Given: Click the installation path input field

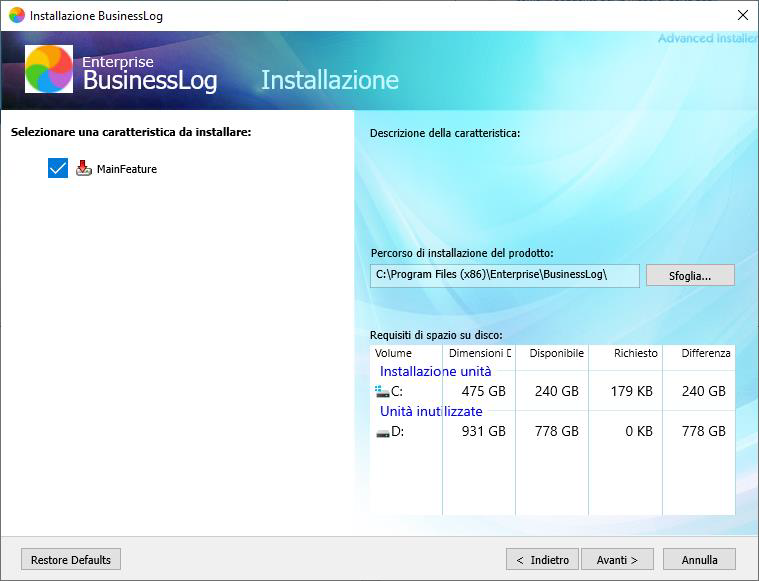Looking at the screenshot, I should [505, 275].
